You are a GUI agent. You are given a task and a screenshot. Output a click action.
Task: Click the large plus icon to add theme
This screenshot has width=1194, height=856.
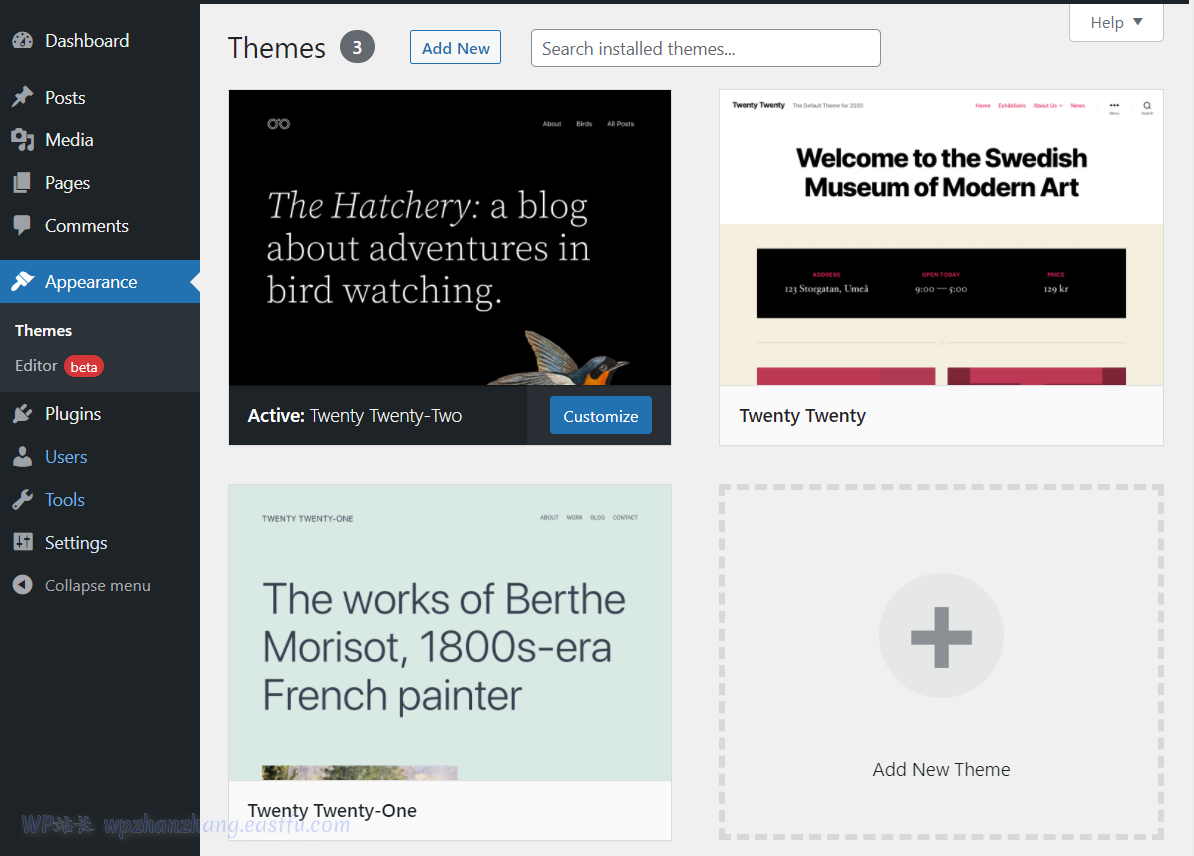click(941, 637)
